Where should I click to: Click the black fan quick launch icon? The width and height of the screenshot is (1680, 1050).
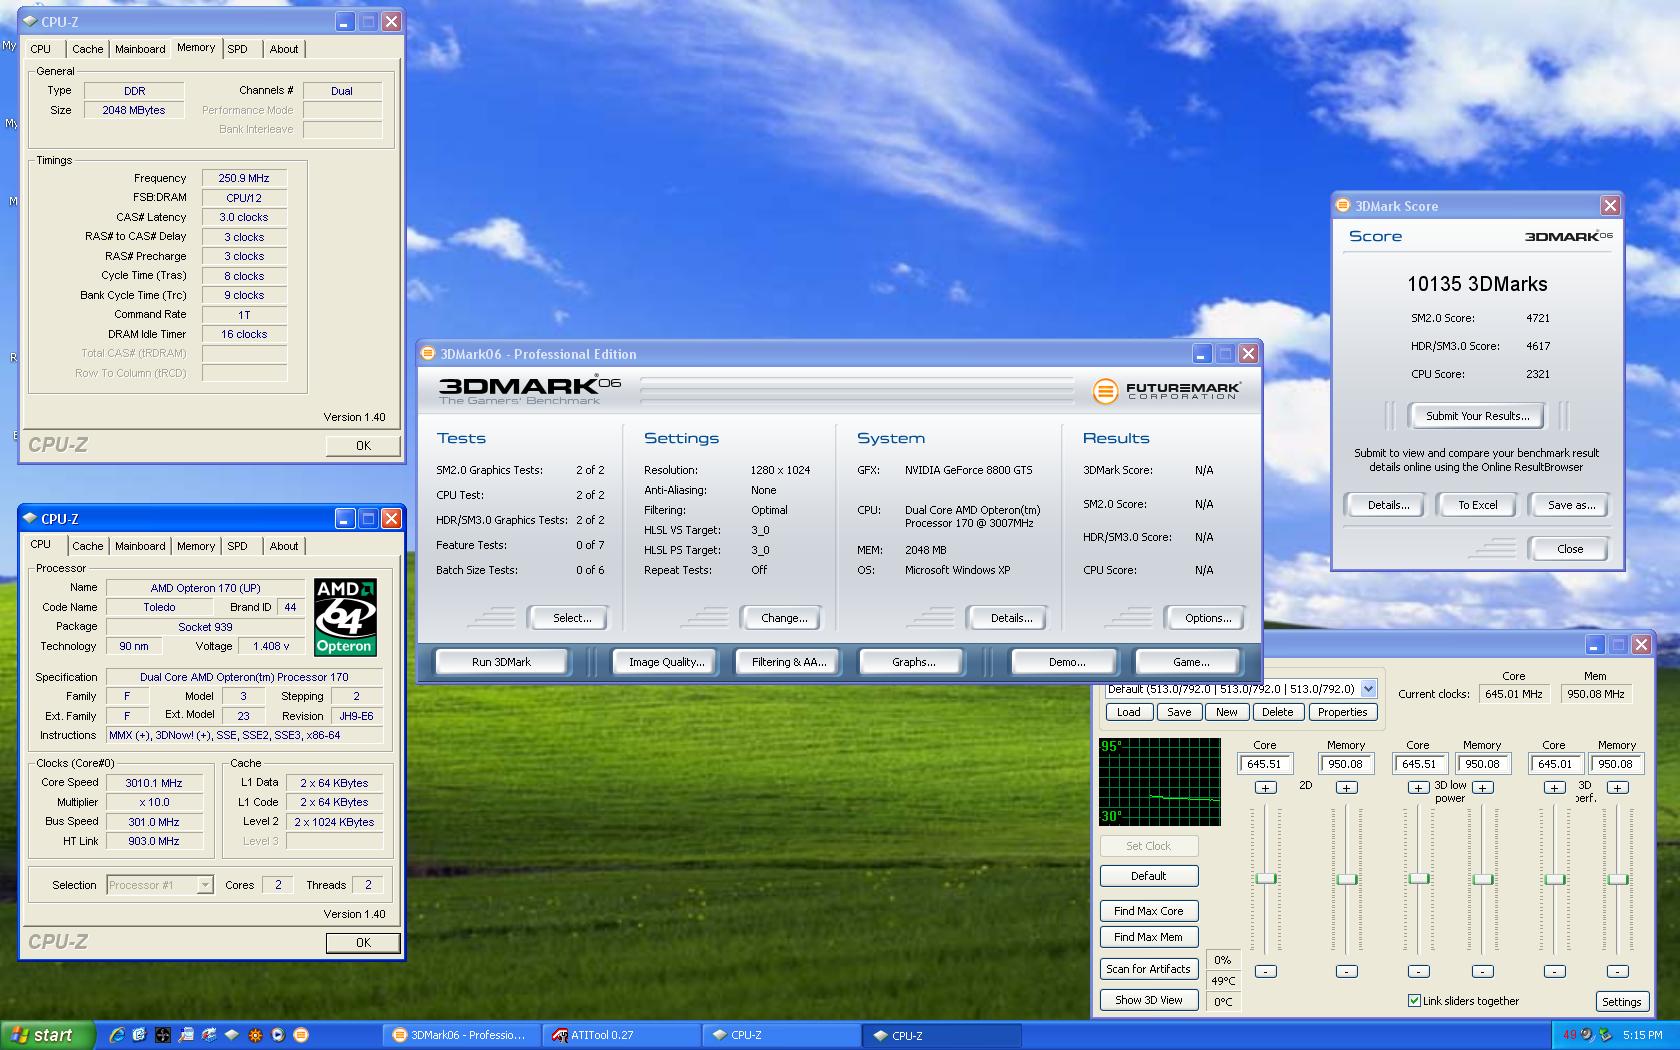[x=163, y=1035]
